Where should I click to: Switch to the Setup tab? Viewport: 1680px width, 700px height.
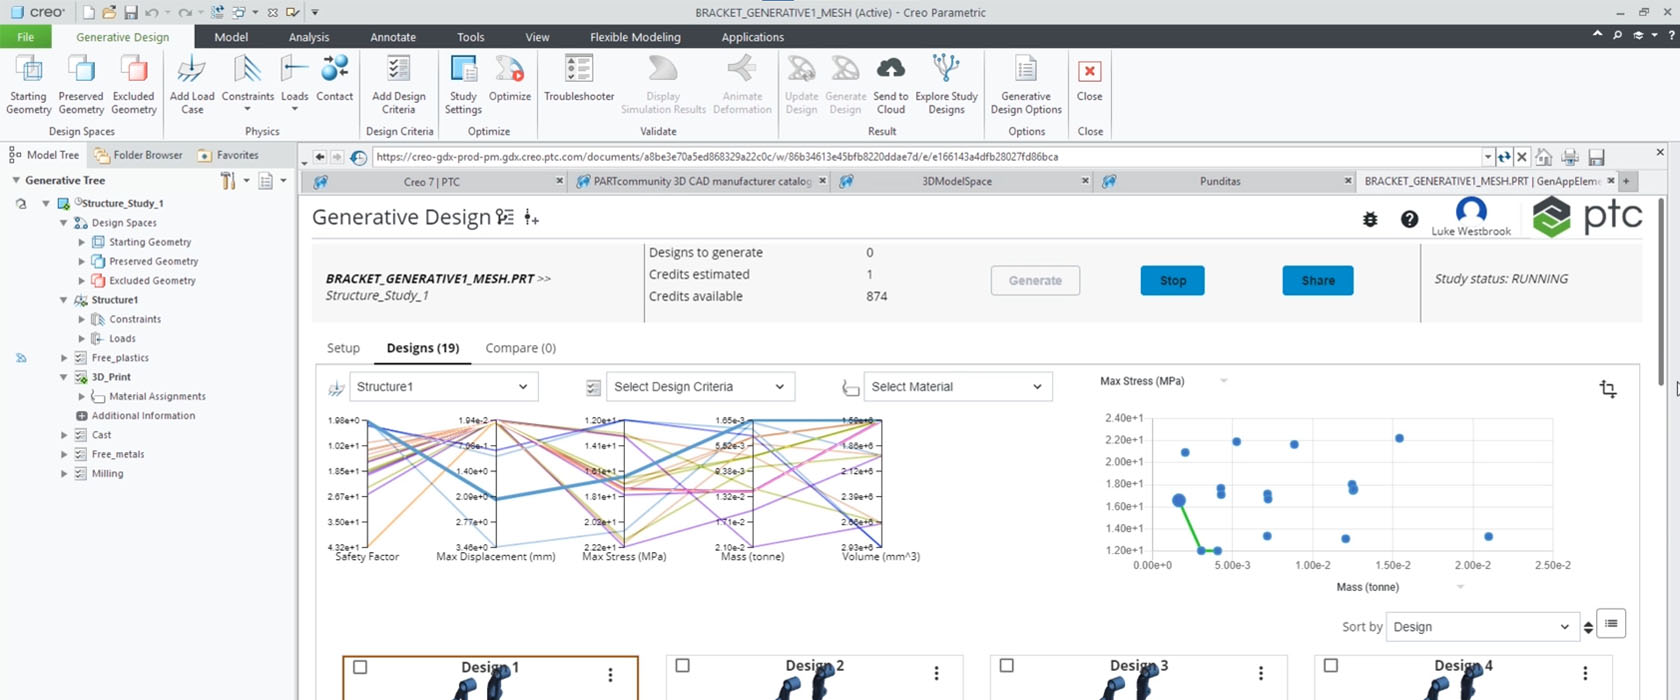343,348
